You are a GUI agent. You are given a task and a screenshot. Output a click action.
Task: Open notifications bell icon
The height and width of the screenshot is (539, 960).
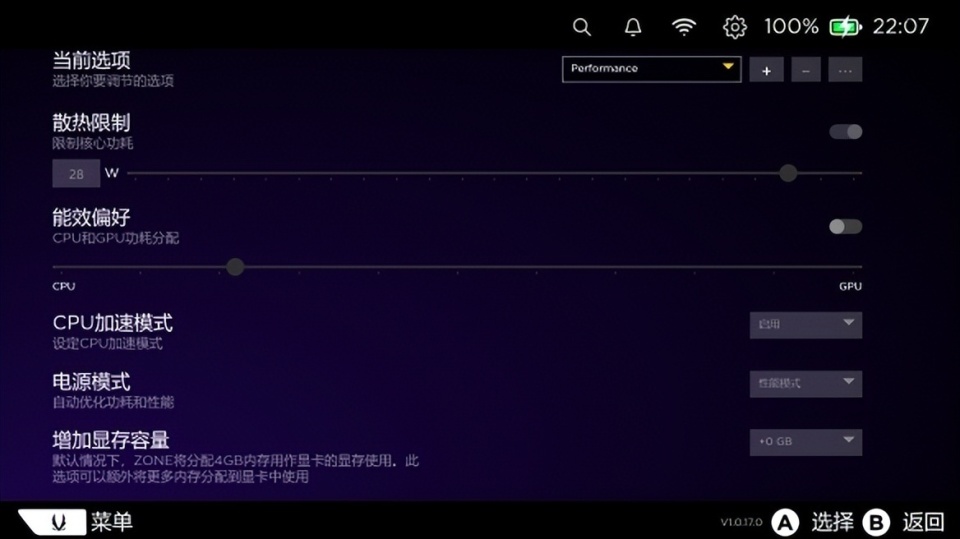[633, 27]
